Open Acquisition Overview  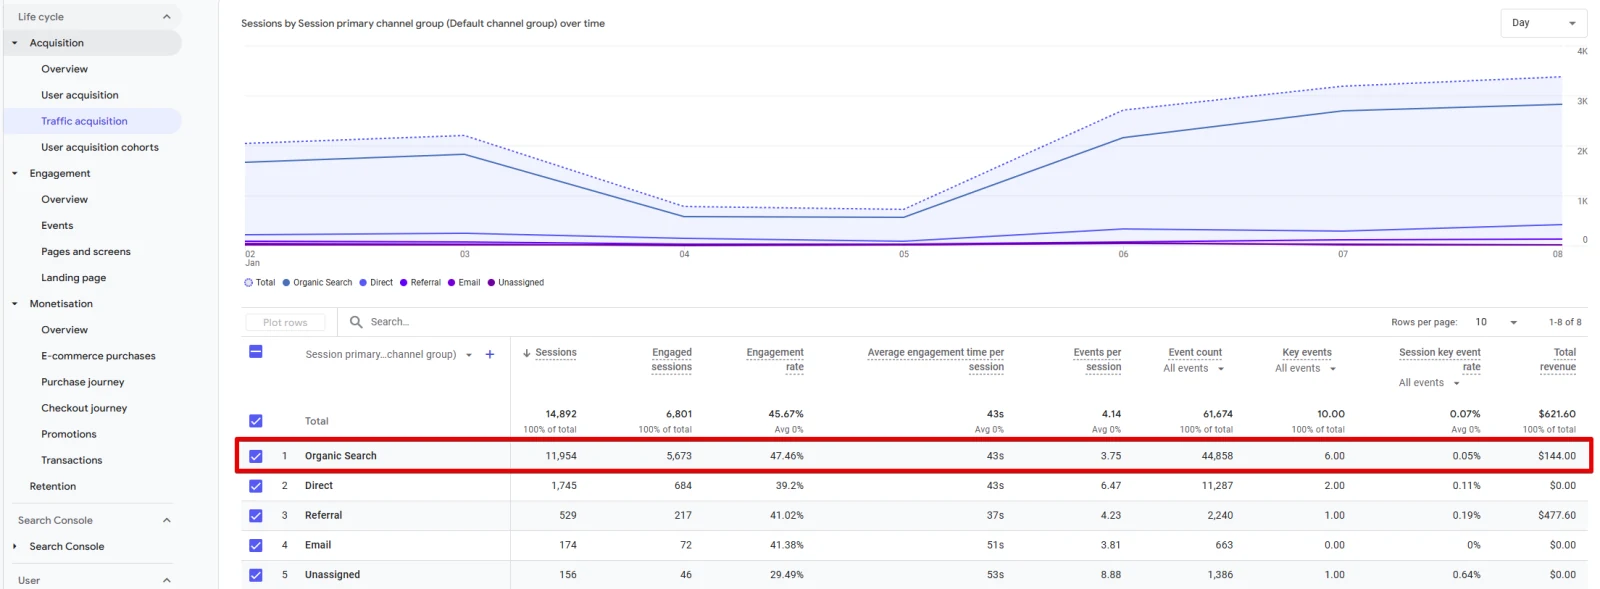(64, 69)
